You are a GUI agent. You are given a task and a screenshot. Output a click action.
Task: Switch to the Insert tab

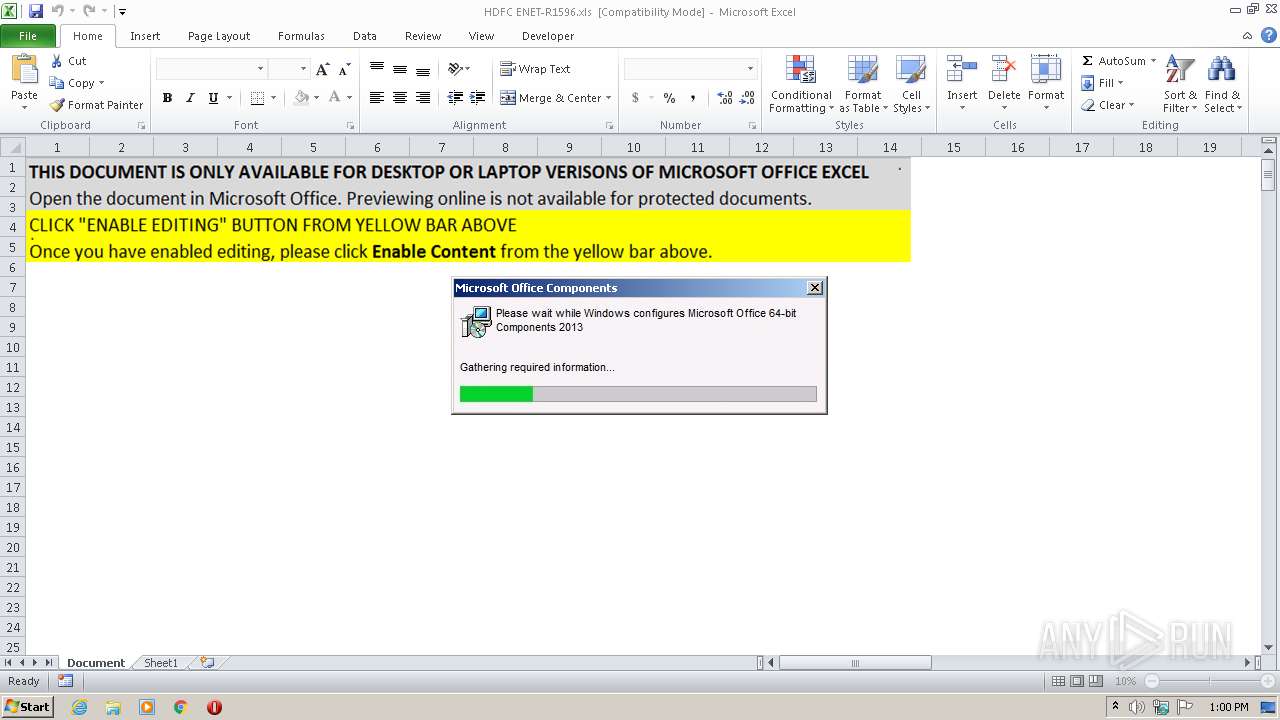pyautogui.click(x=145, y=36)
